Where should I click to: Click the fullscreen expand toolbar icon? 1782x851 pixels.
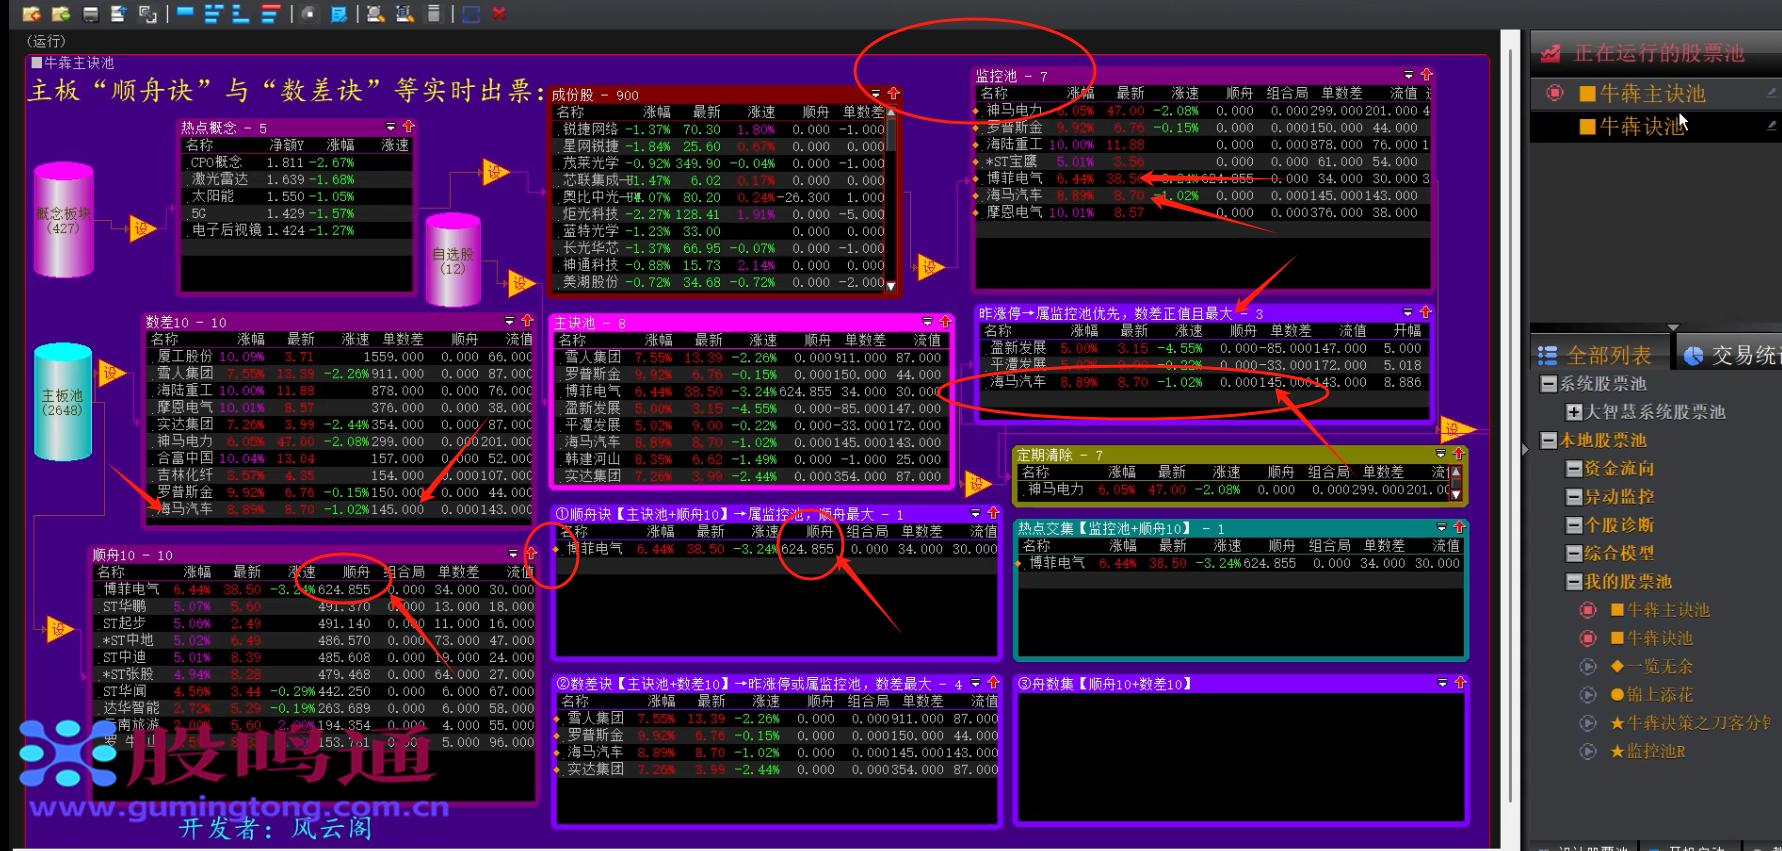click(x=471, y=14)
